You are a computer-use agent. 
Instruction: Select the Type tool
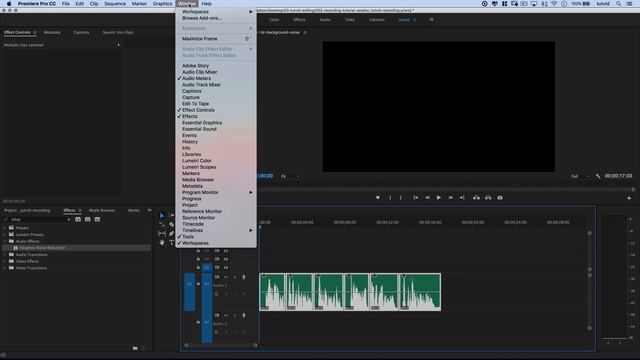pyautogui.click(x=171, y=242)
